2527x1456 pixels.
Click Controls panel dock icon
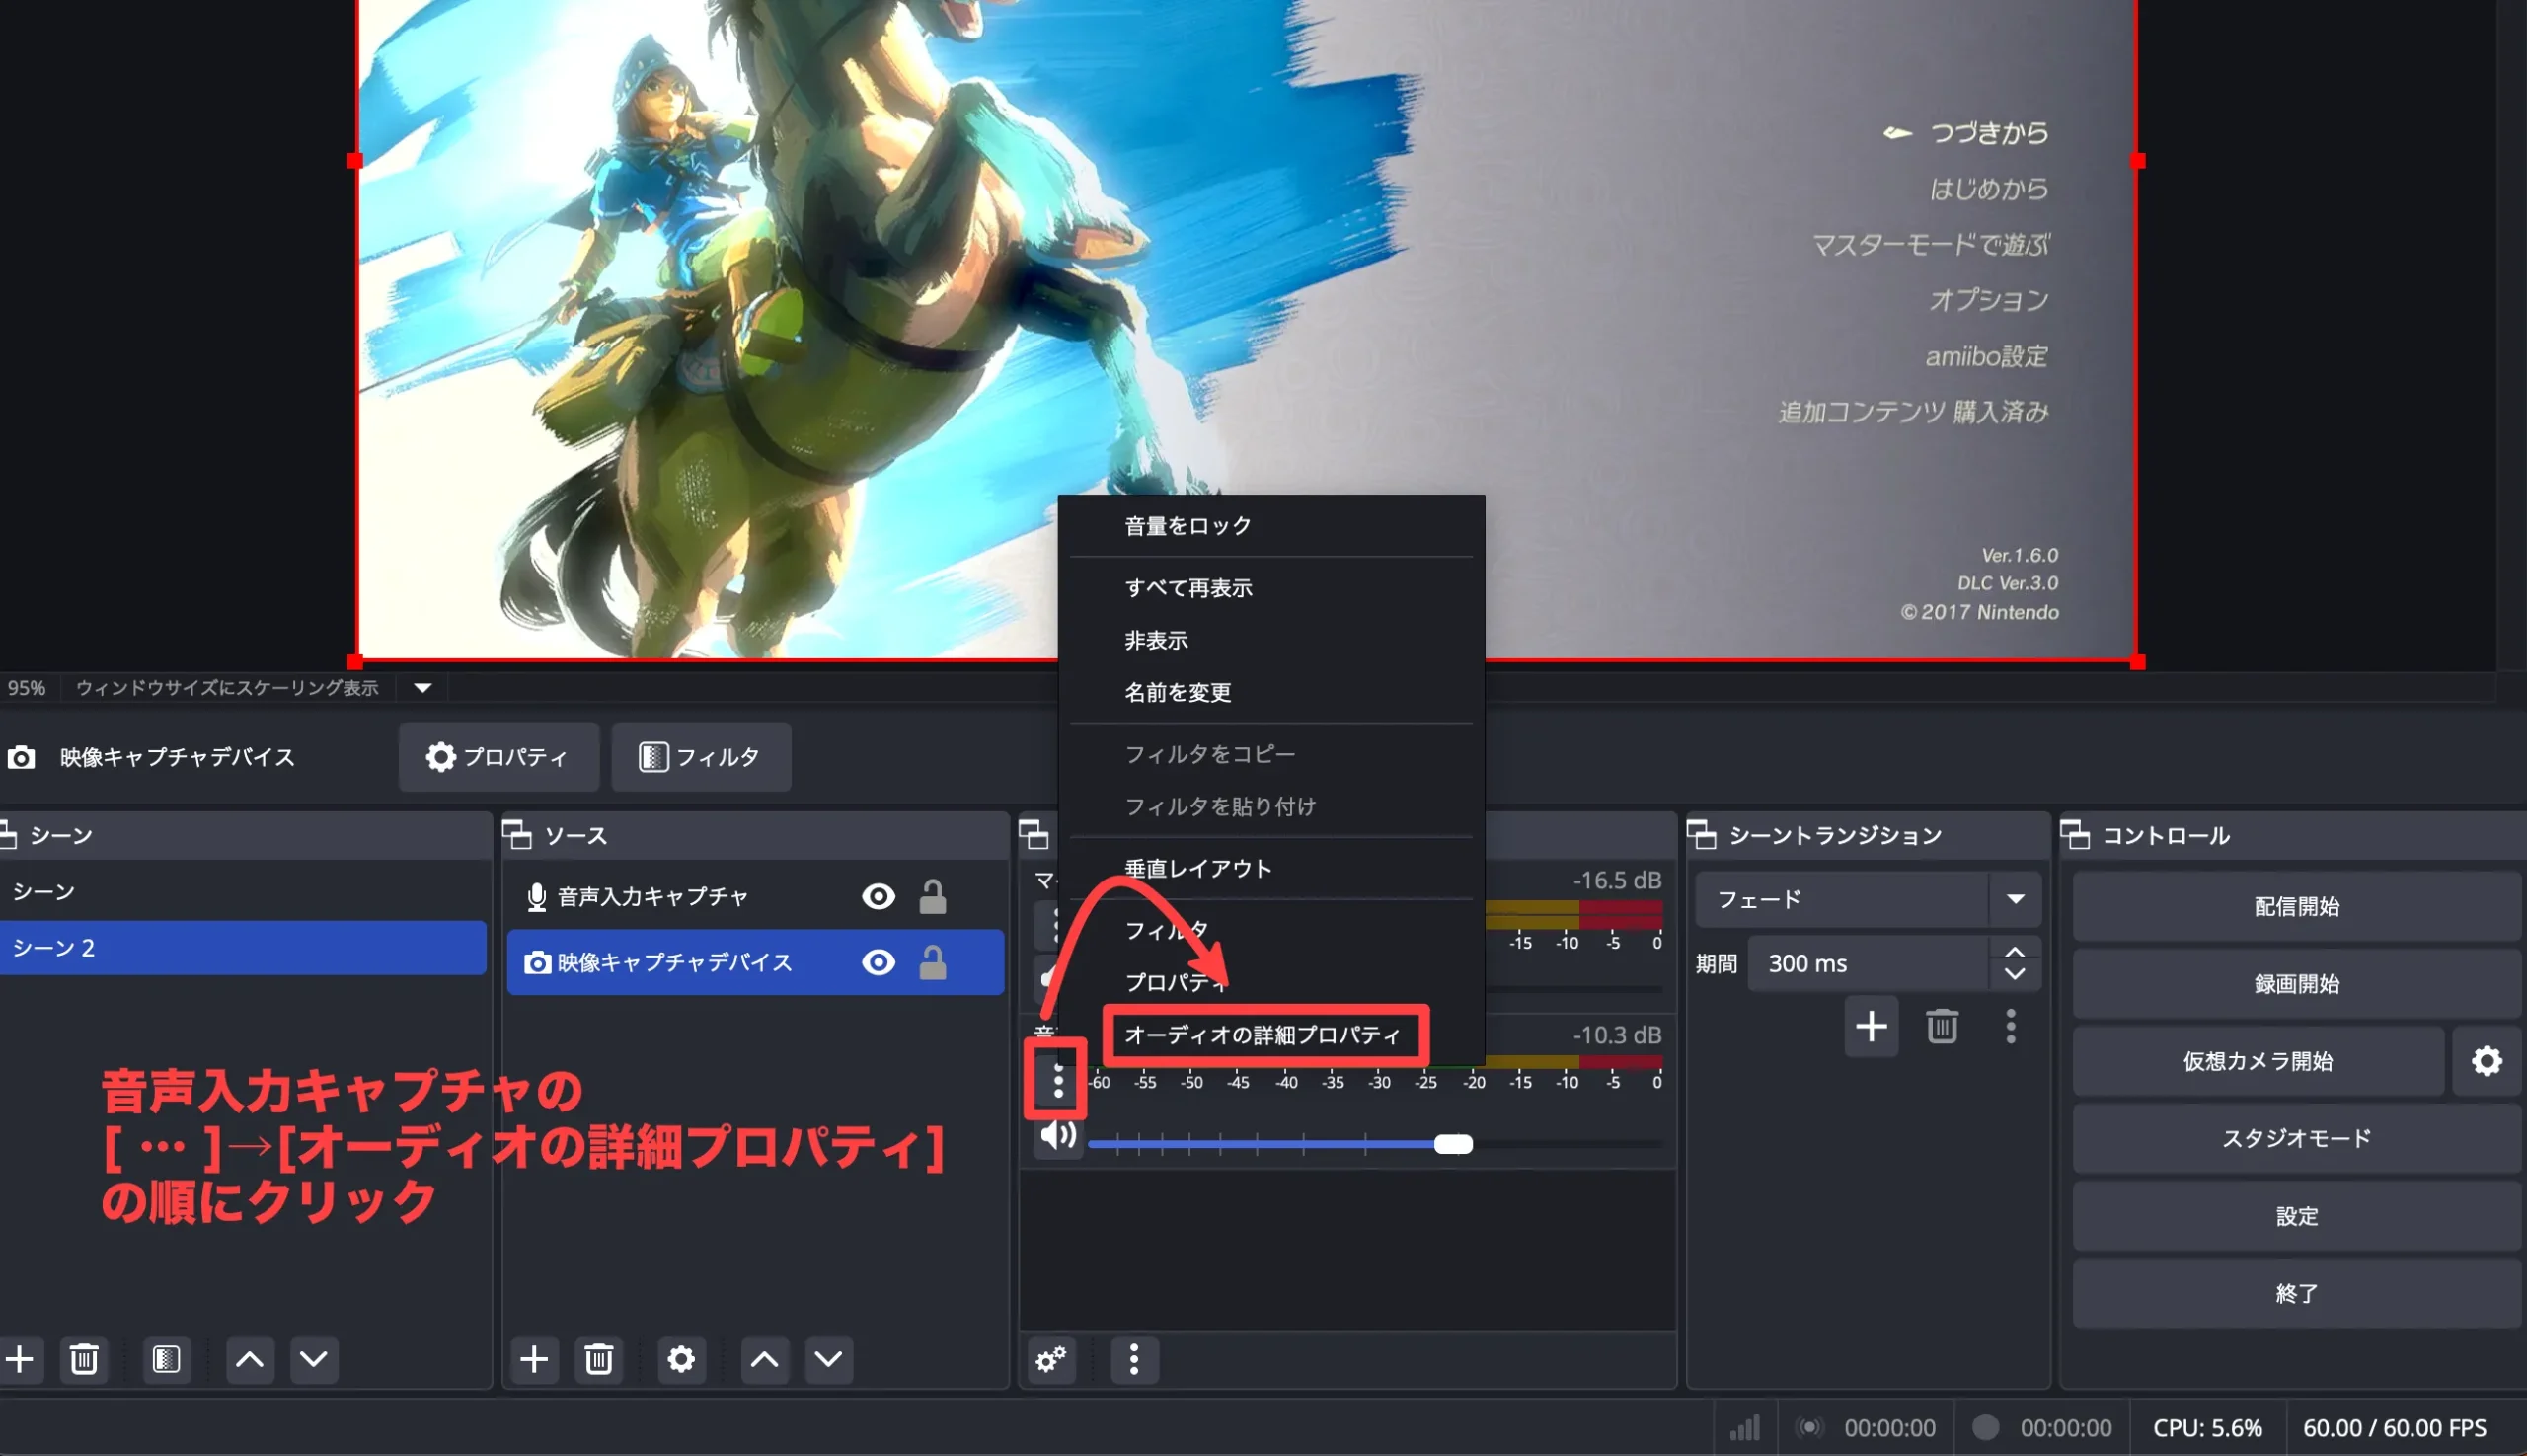2075,835
